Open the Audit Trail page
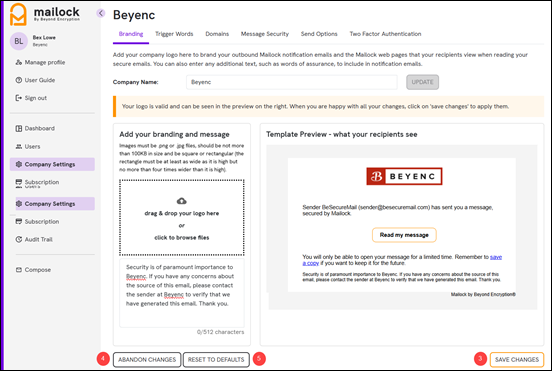 coord(34,239)
